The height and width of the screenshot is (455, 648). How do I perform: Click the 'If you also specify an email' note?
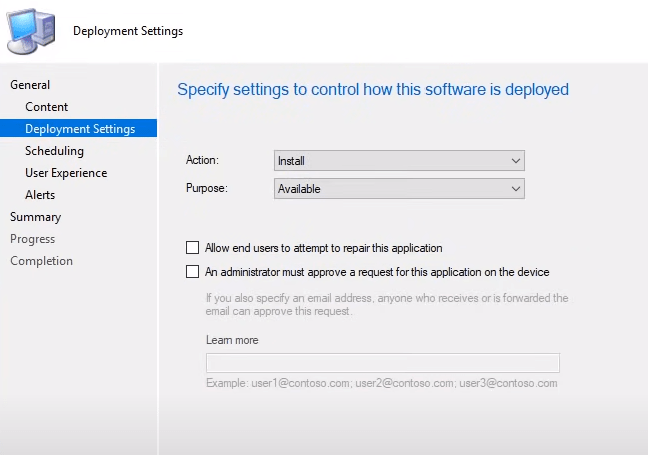point(387,304)
